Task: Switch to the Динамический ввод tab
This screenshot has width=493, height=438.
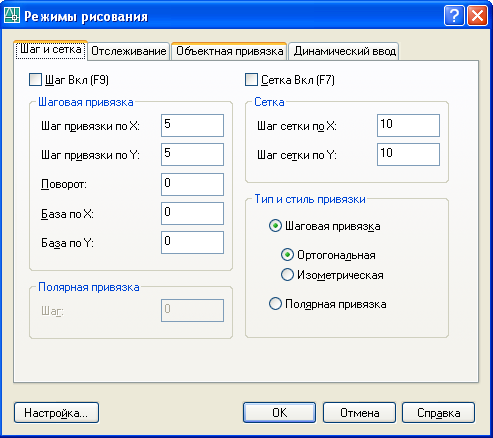Action: [x=344, y=51]
